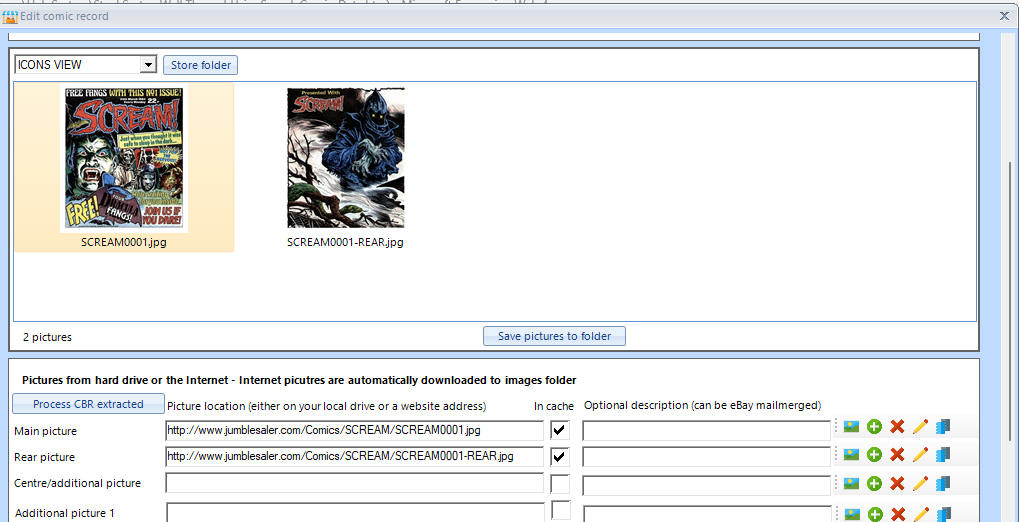Click the 'SCREAM0001.jpg' file name label
The height and width of the screenshot is (522, 1019).
click(x=124, y=242)
